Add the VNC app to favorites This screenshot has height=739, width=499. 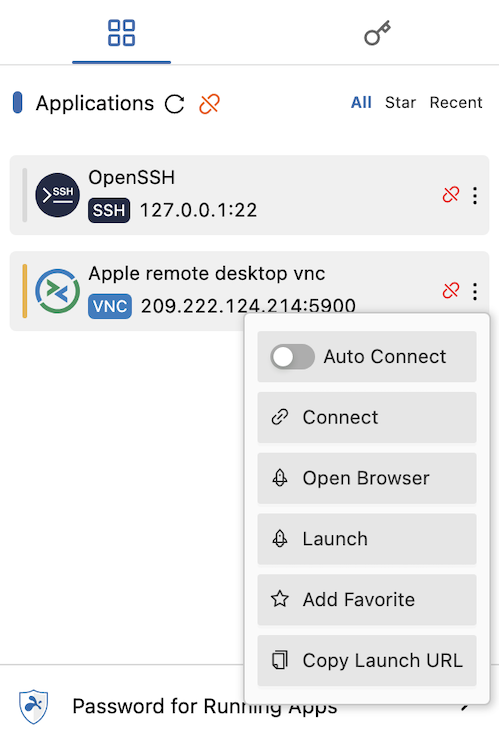367,600
